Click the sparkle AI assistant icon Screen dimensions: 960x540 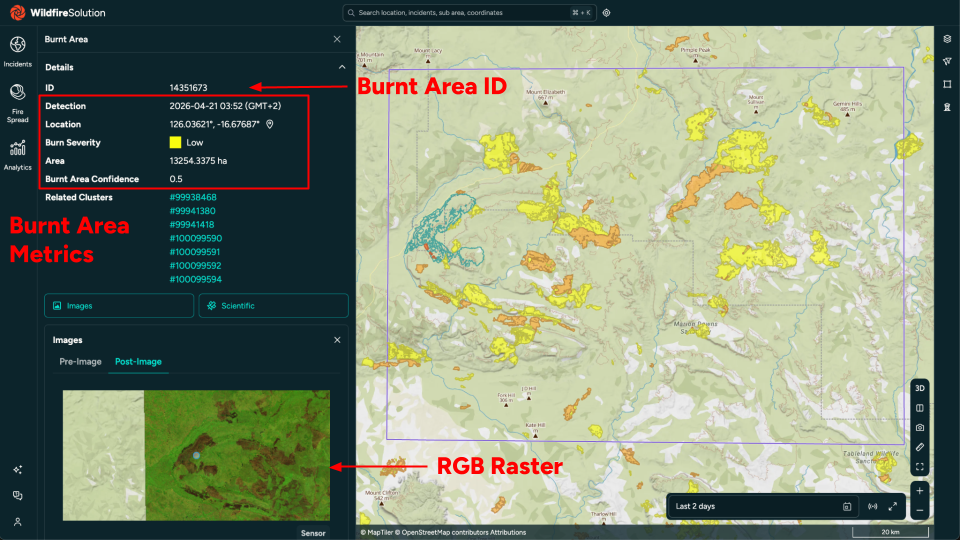coord(18,470)
